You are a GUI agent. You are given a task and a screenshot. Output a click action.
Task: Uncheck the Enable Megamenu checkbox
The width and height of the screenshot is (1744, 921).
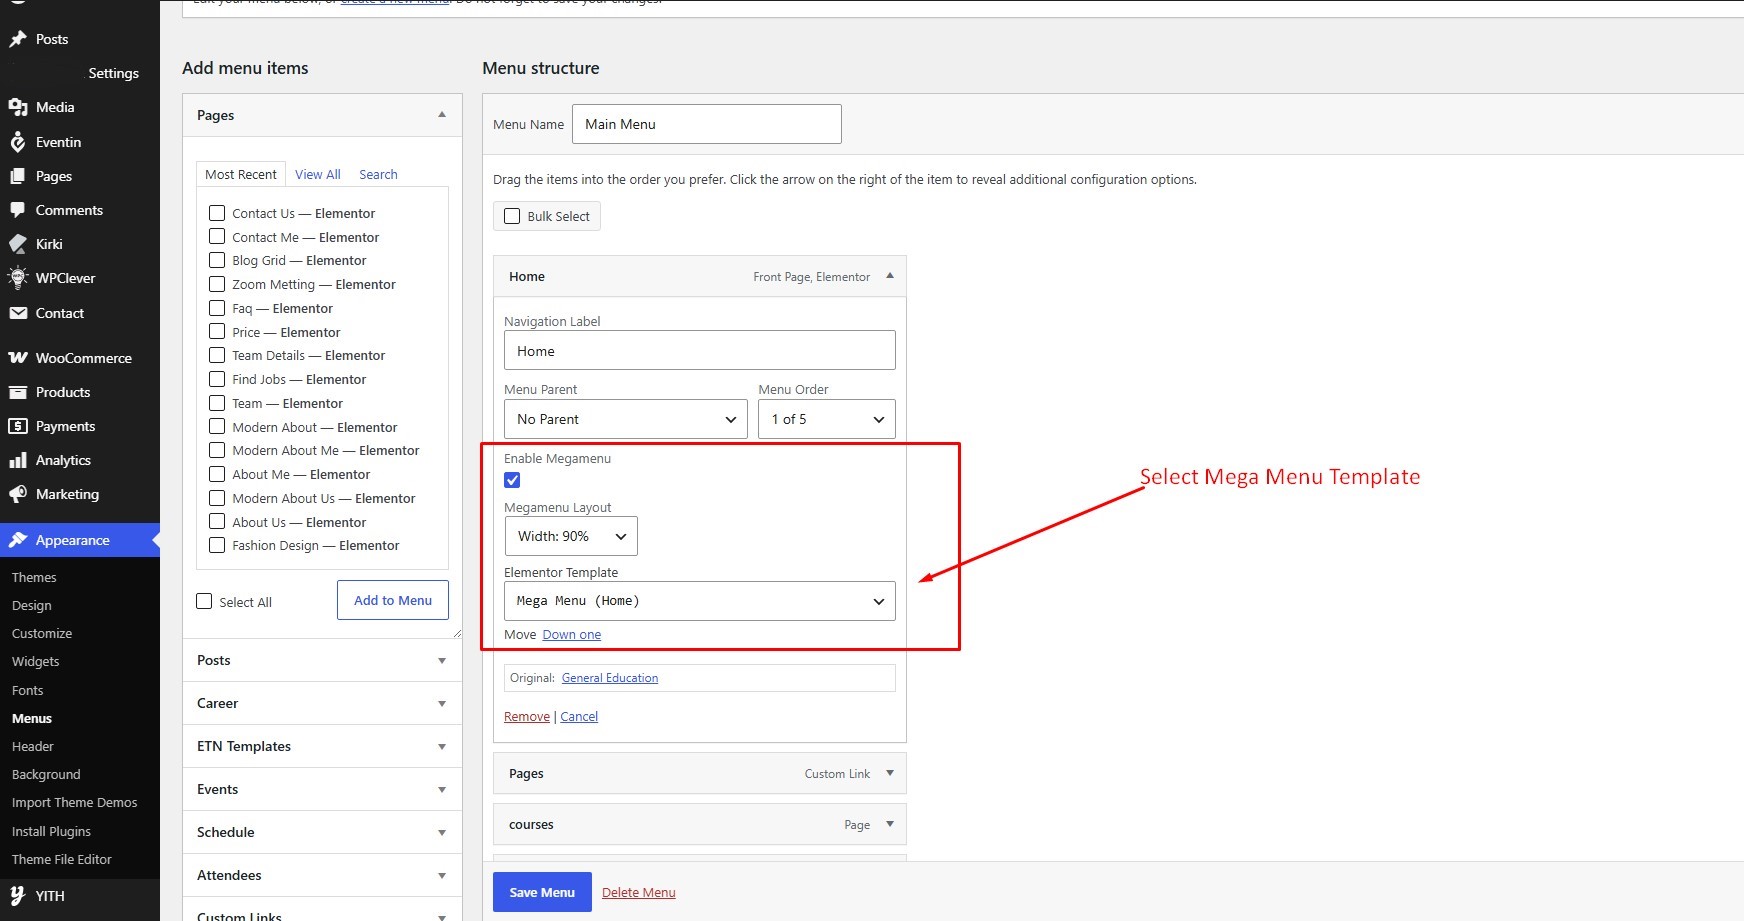pyautogui.click(x=512, y=480)
